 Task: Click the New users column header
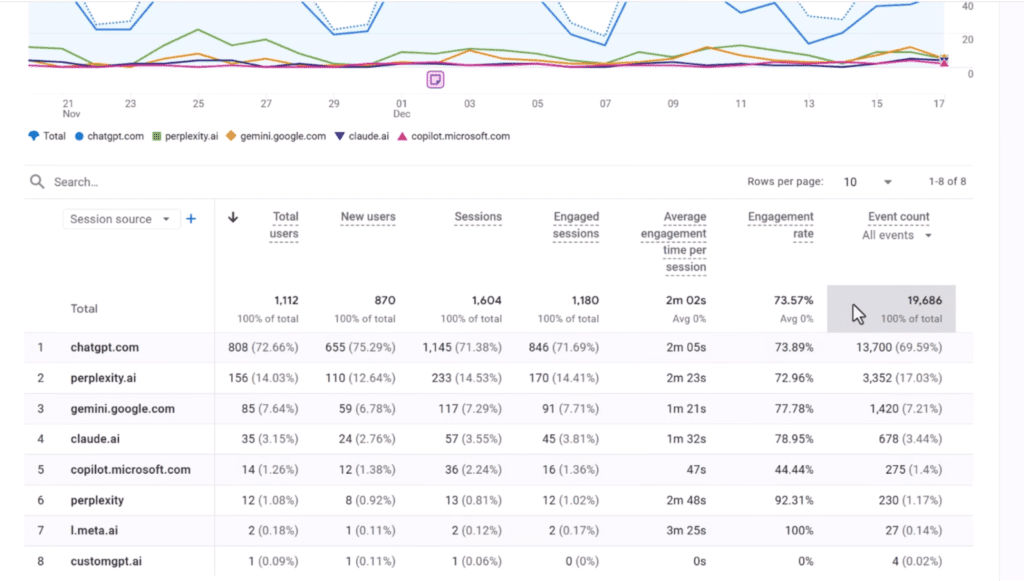coord(366,217)
